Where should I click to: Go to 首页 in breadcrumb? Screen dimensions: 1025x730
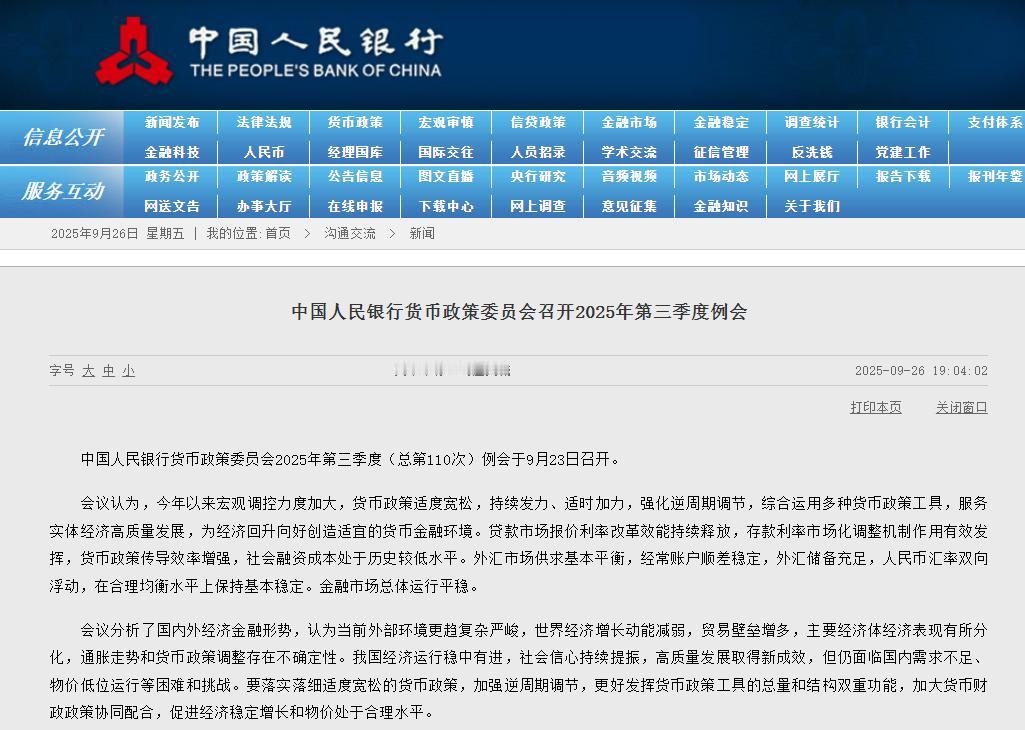(x=278, y=233)
